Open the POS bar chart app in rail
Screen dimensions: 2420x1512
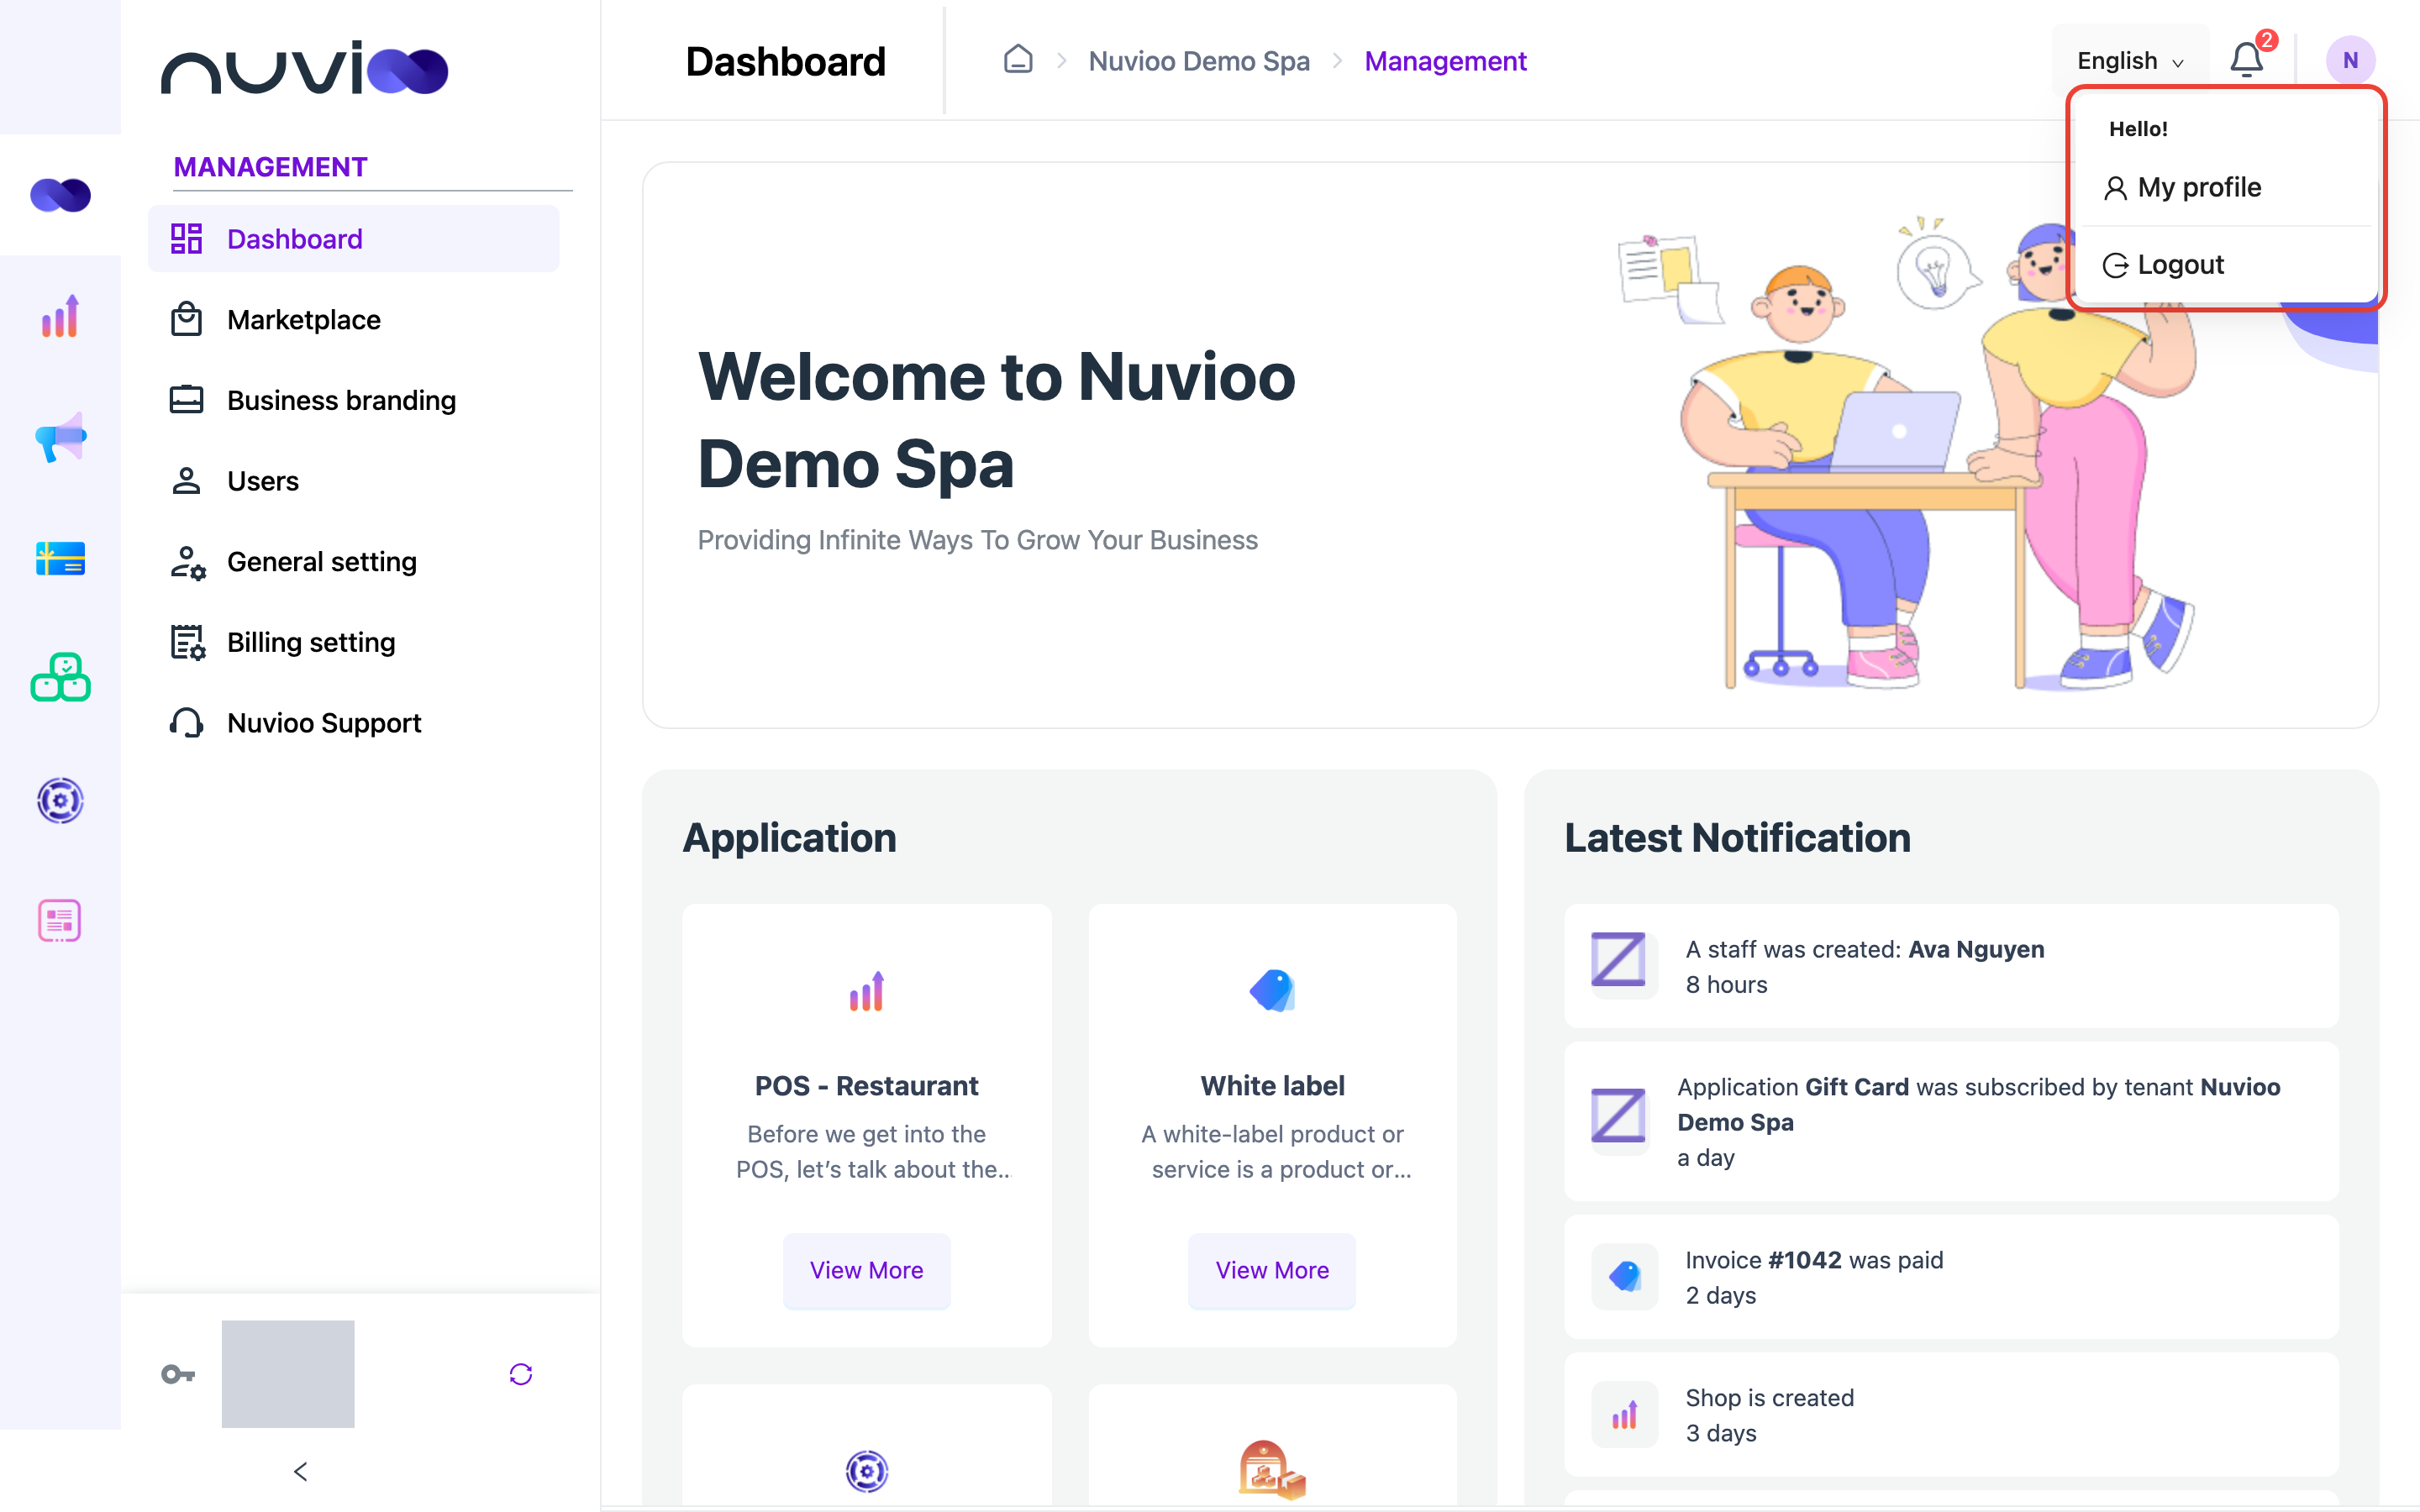pyautogui.click(x=60, y=316)
